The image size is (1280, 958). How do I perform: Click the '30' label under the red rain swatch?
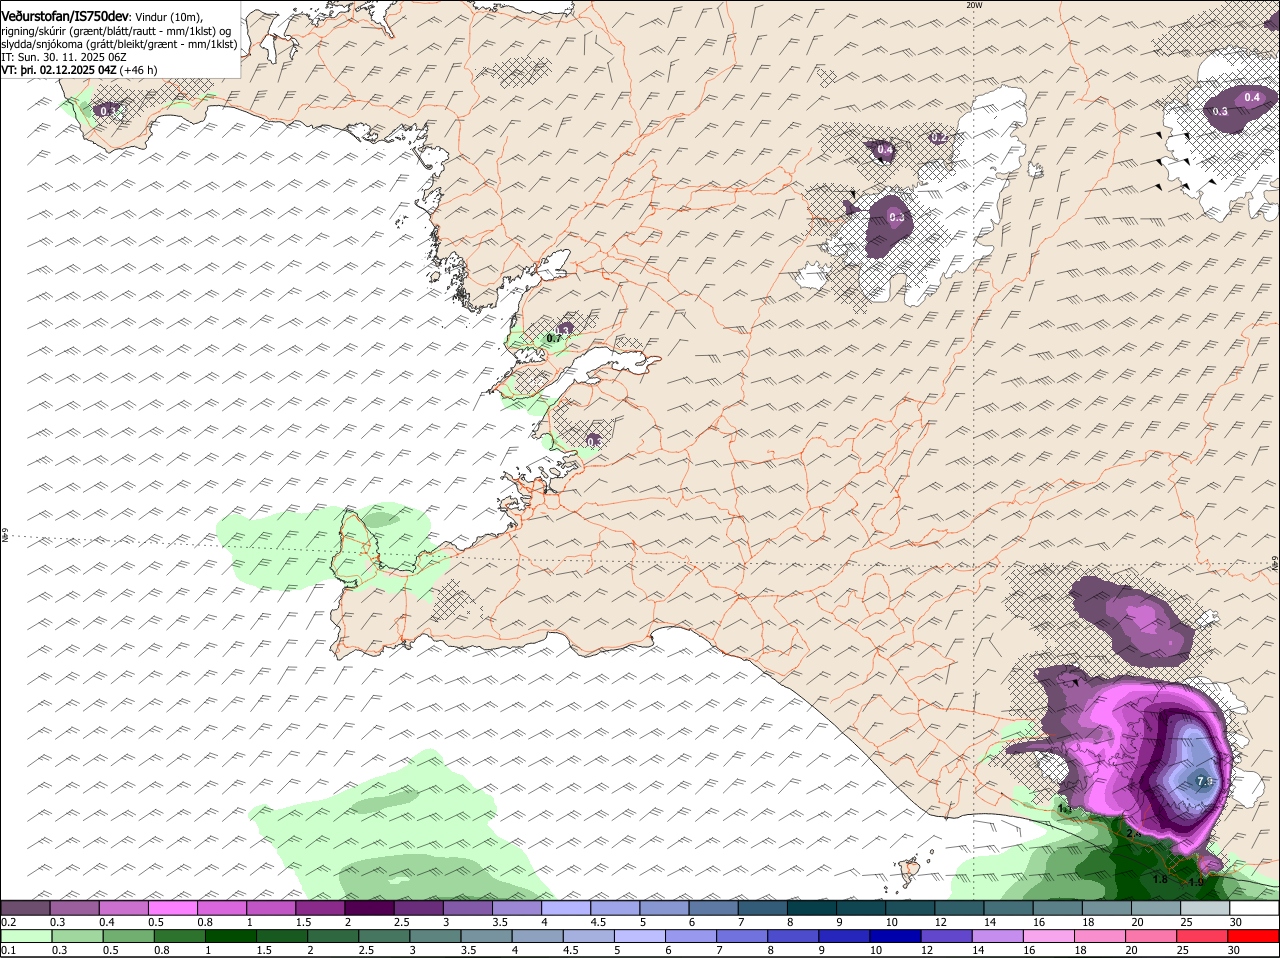(1235, 950)
